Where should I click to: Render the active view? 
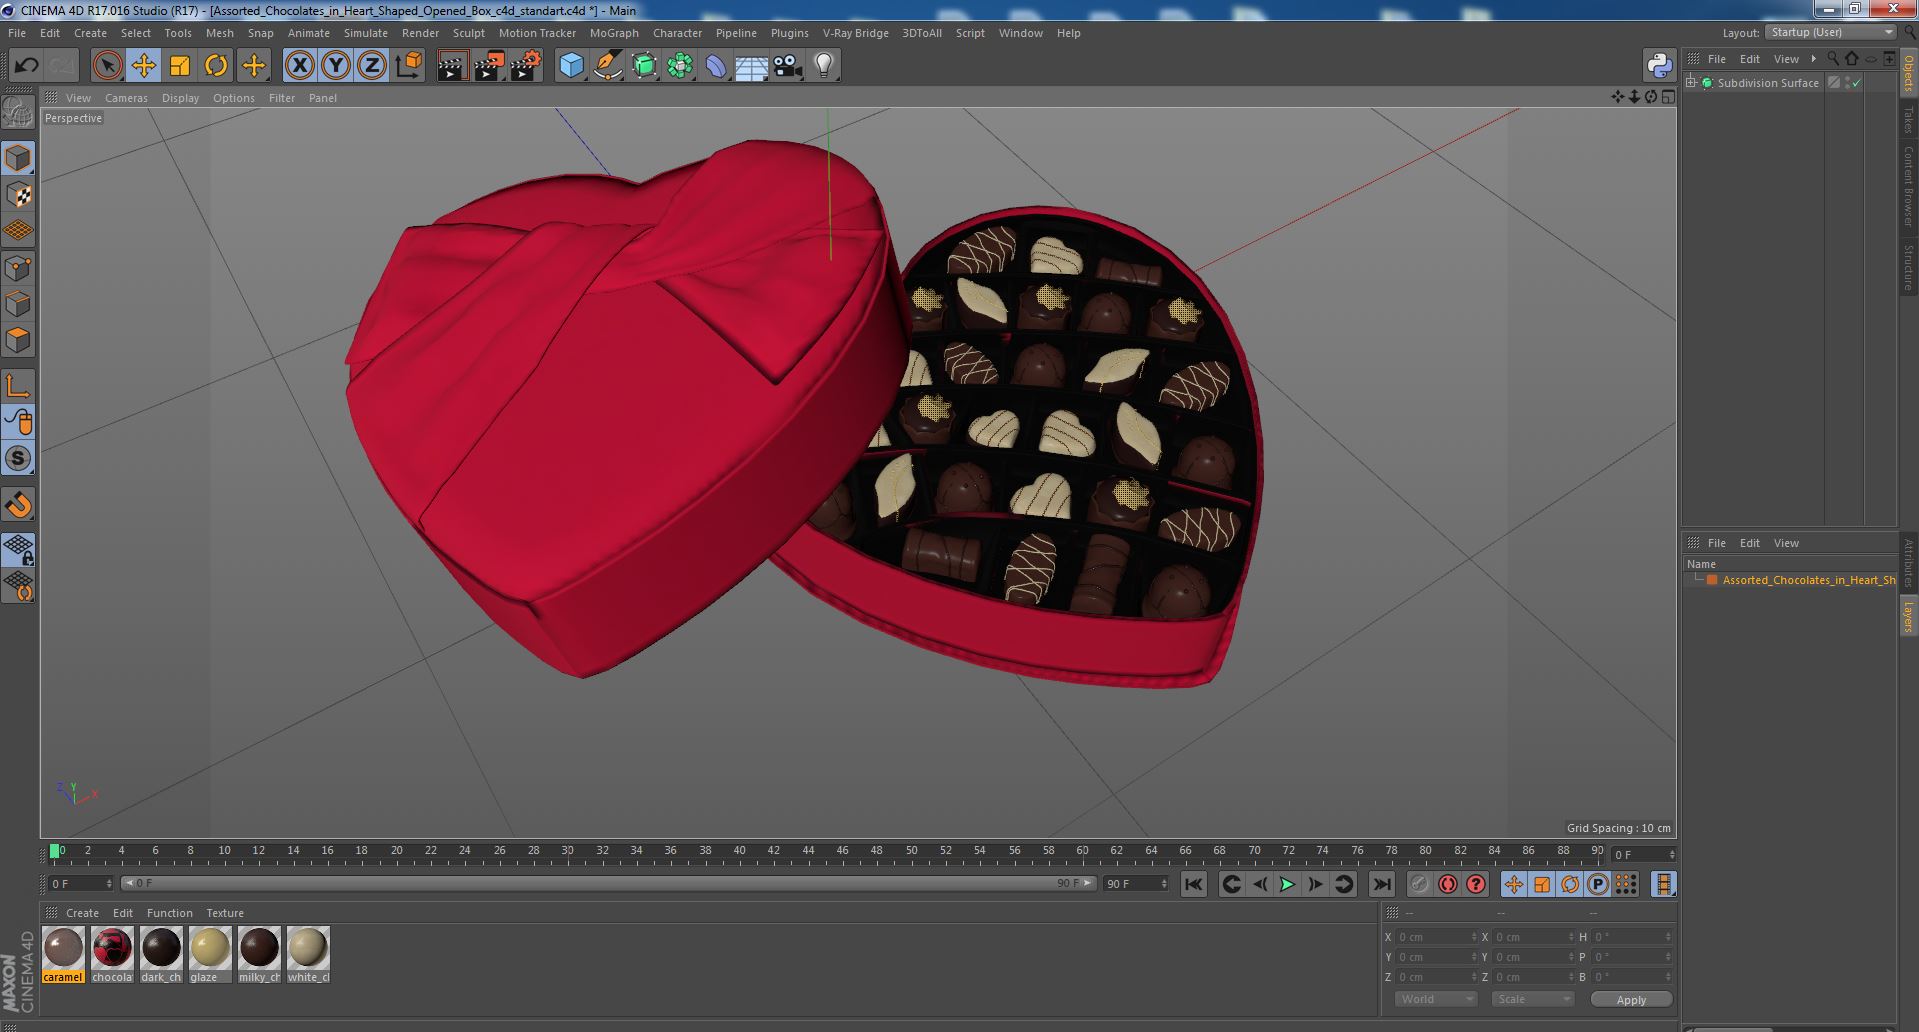tap(452, 66)
